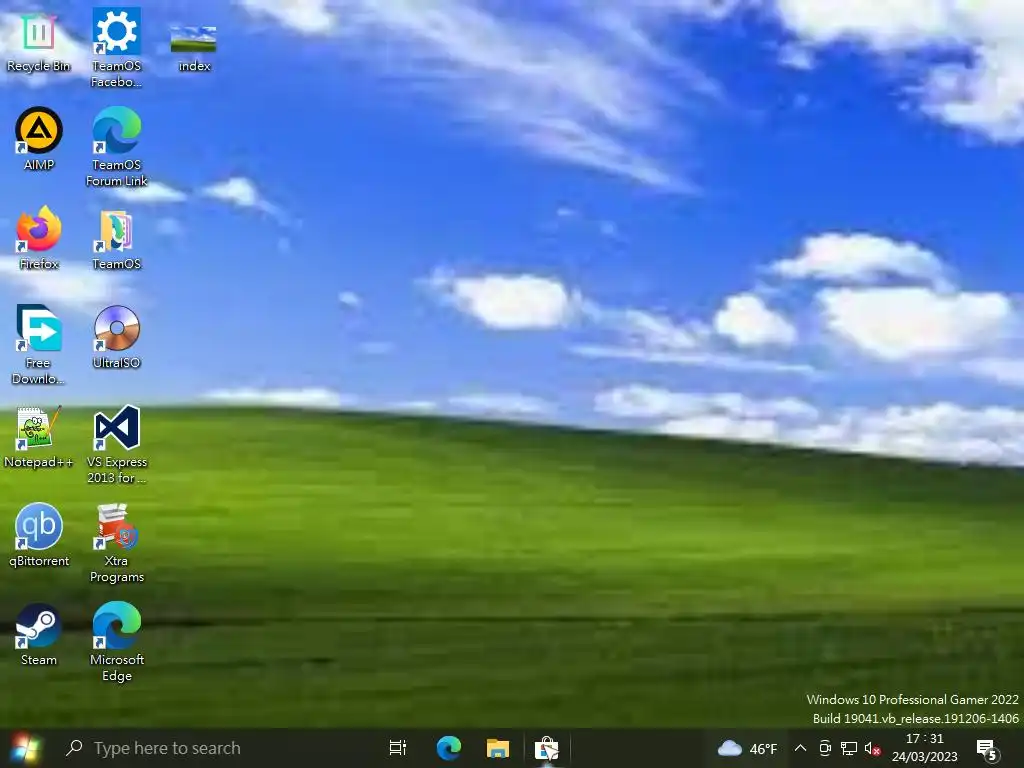Open the Recycle Bin desktop icon

click(x=39, y=42)
